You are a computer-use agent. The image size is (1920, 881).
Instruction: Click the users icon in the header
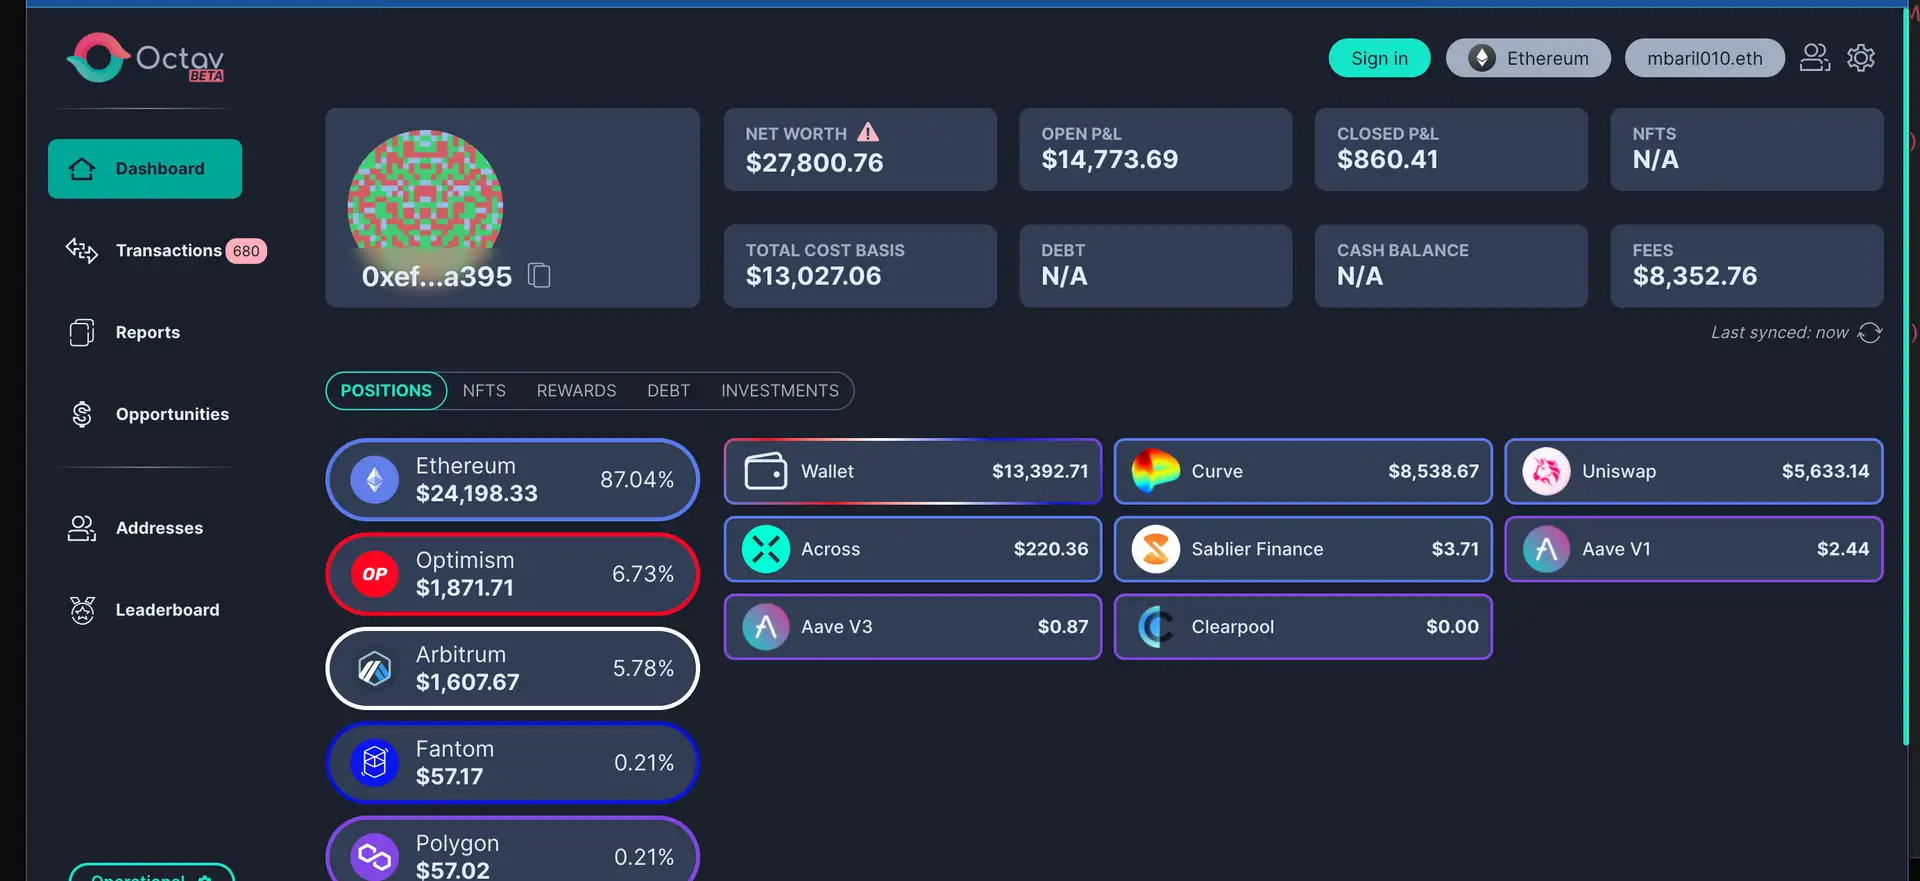pyautogui.click(x=1815, y=58)
